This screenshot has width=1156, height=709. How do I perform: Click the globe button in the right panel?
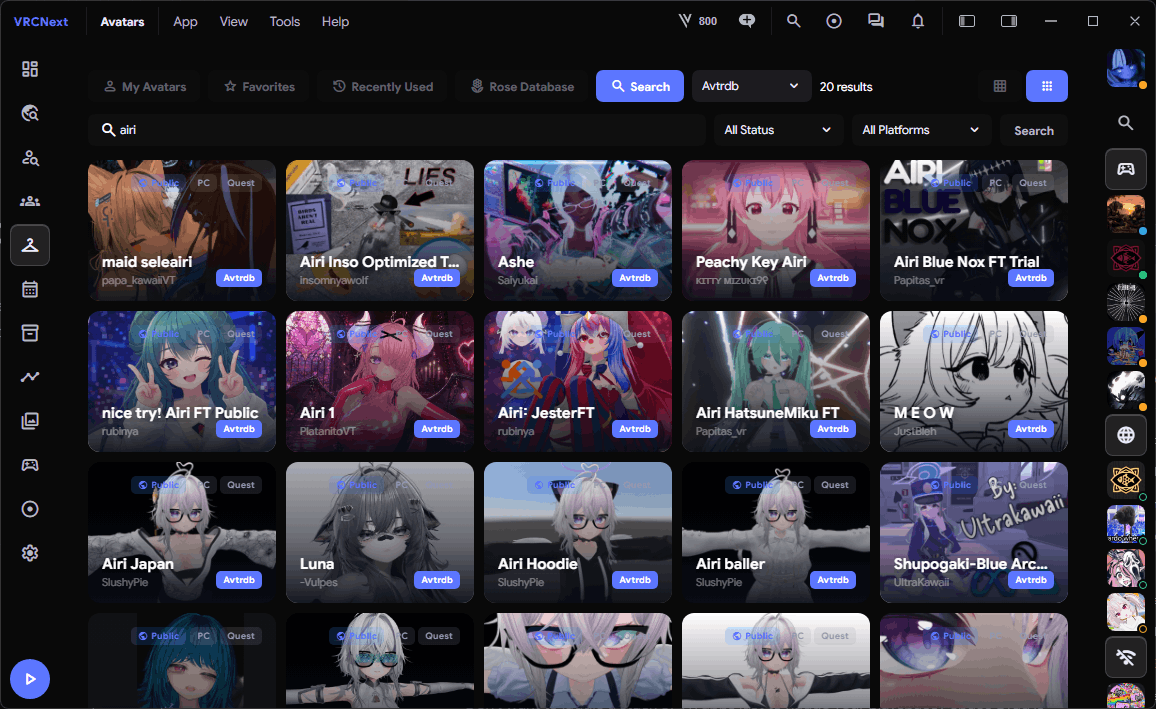coord(1126,435)
